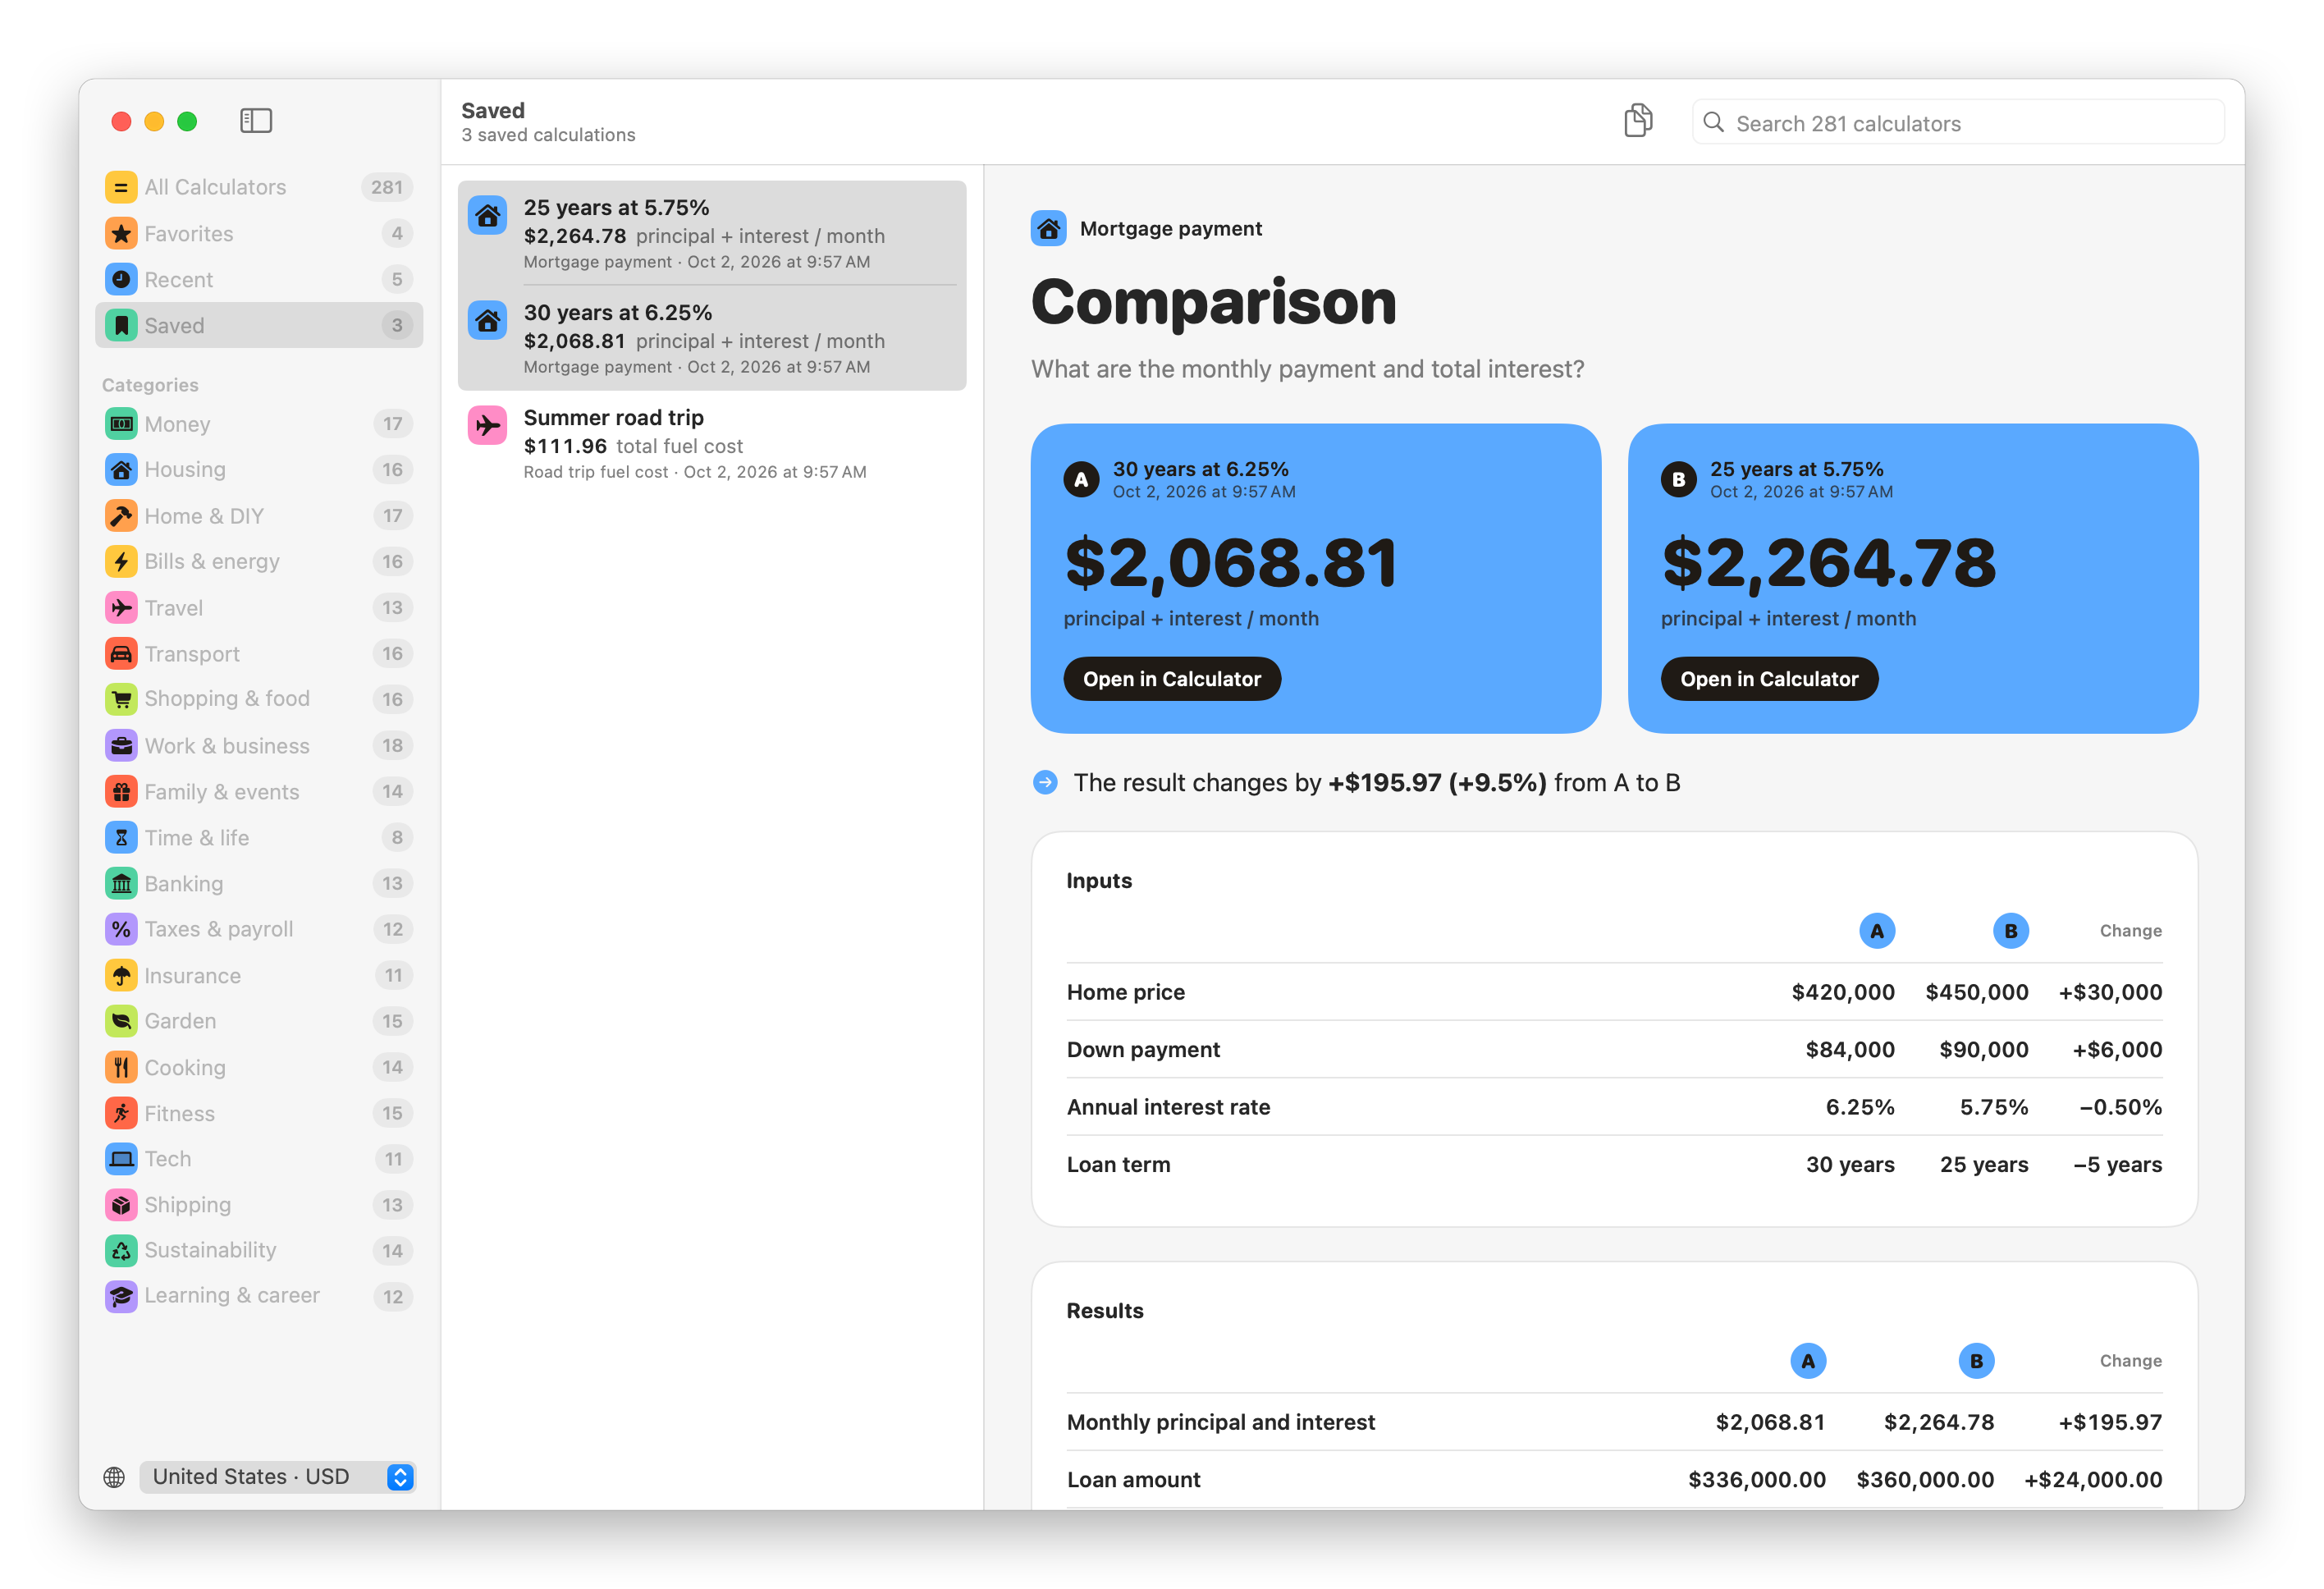
Task: Select the 30 years at 6.25% entry
Action: click(x=712, y=338)
